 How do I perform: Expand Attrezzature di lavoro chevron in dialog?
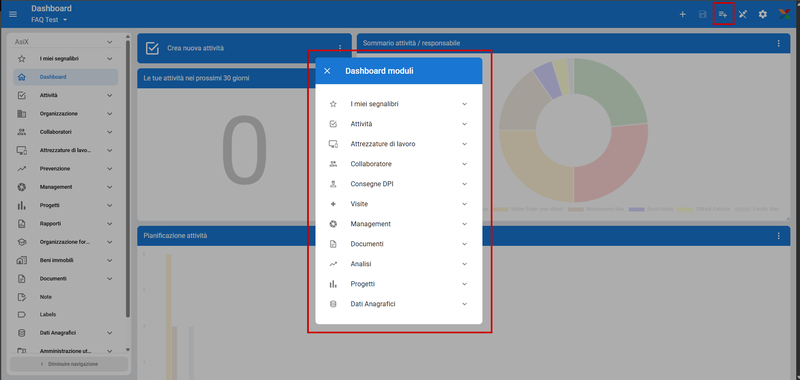click(x=464, y=144)
